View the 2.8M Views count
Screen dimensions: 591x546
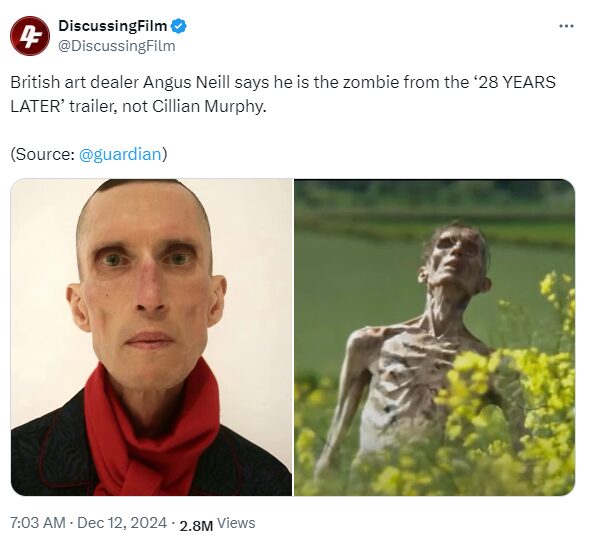217,524
